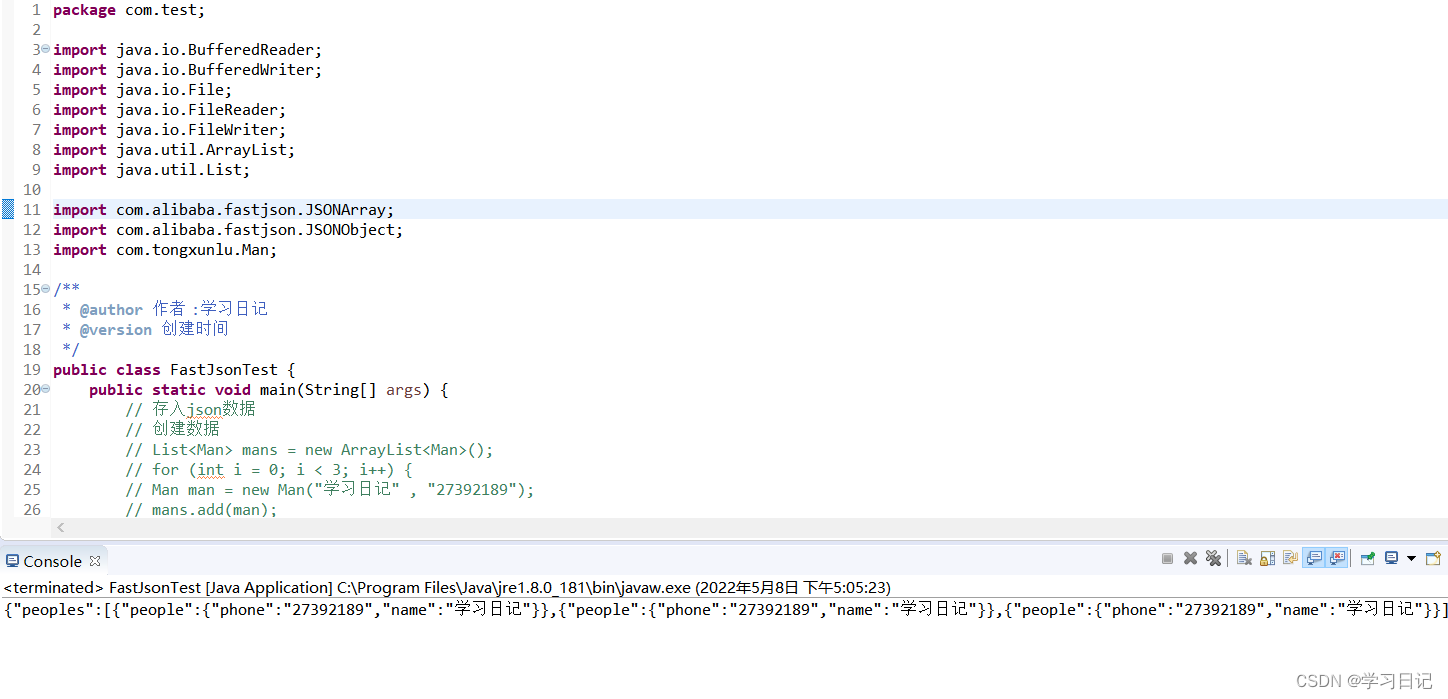
Task: Click the 'com.tongxunlu.Man' import
Action: (x=197, y=250)
